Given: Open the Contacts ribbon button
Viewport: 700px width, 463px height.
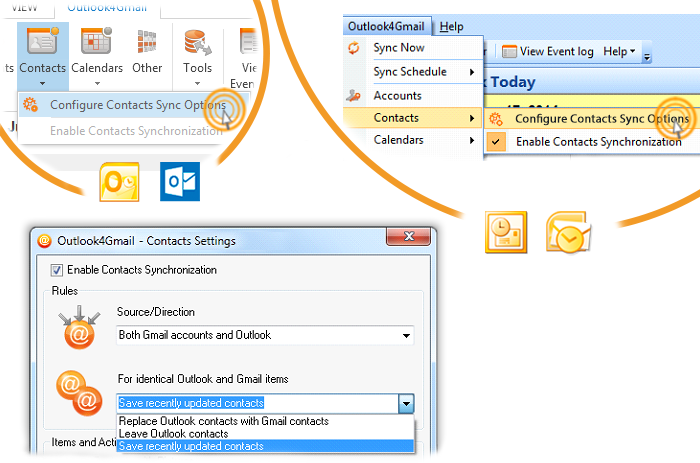Looking at the screenshot, I should pyautogui.click(x=43, y=56).
